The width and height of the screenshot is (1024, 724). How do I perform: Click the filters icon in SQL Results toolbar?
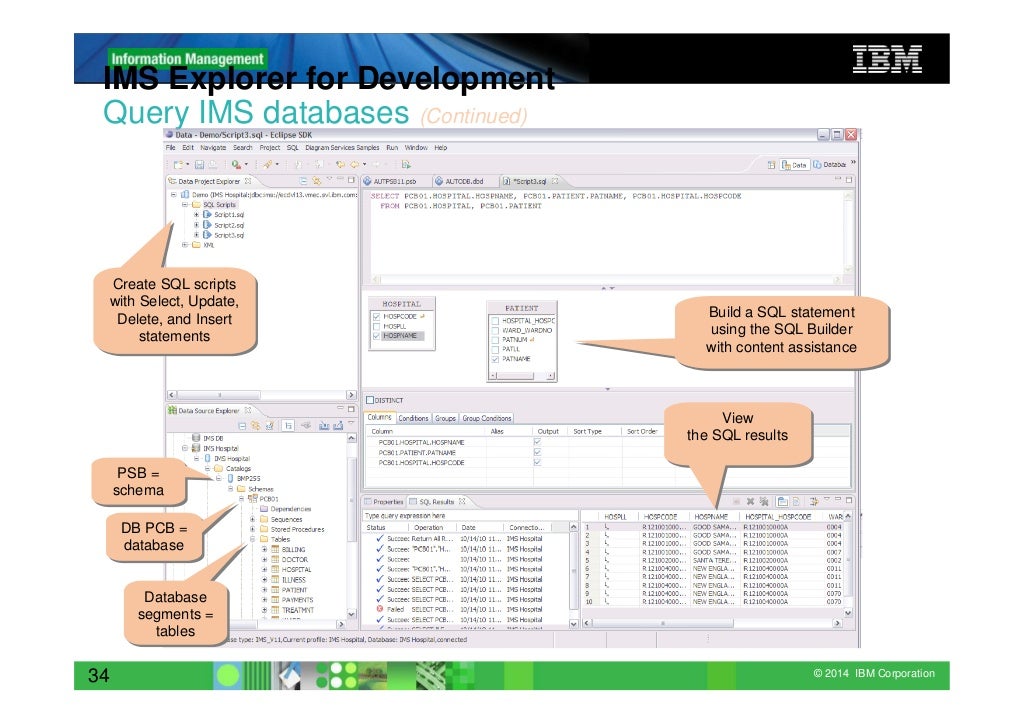click(x=814, y=501)
